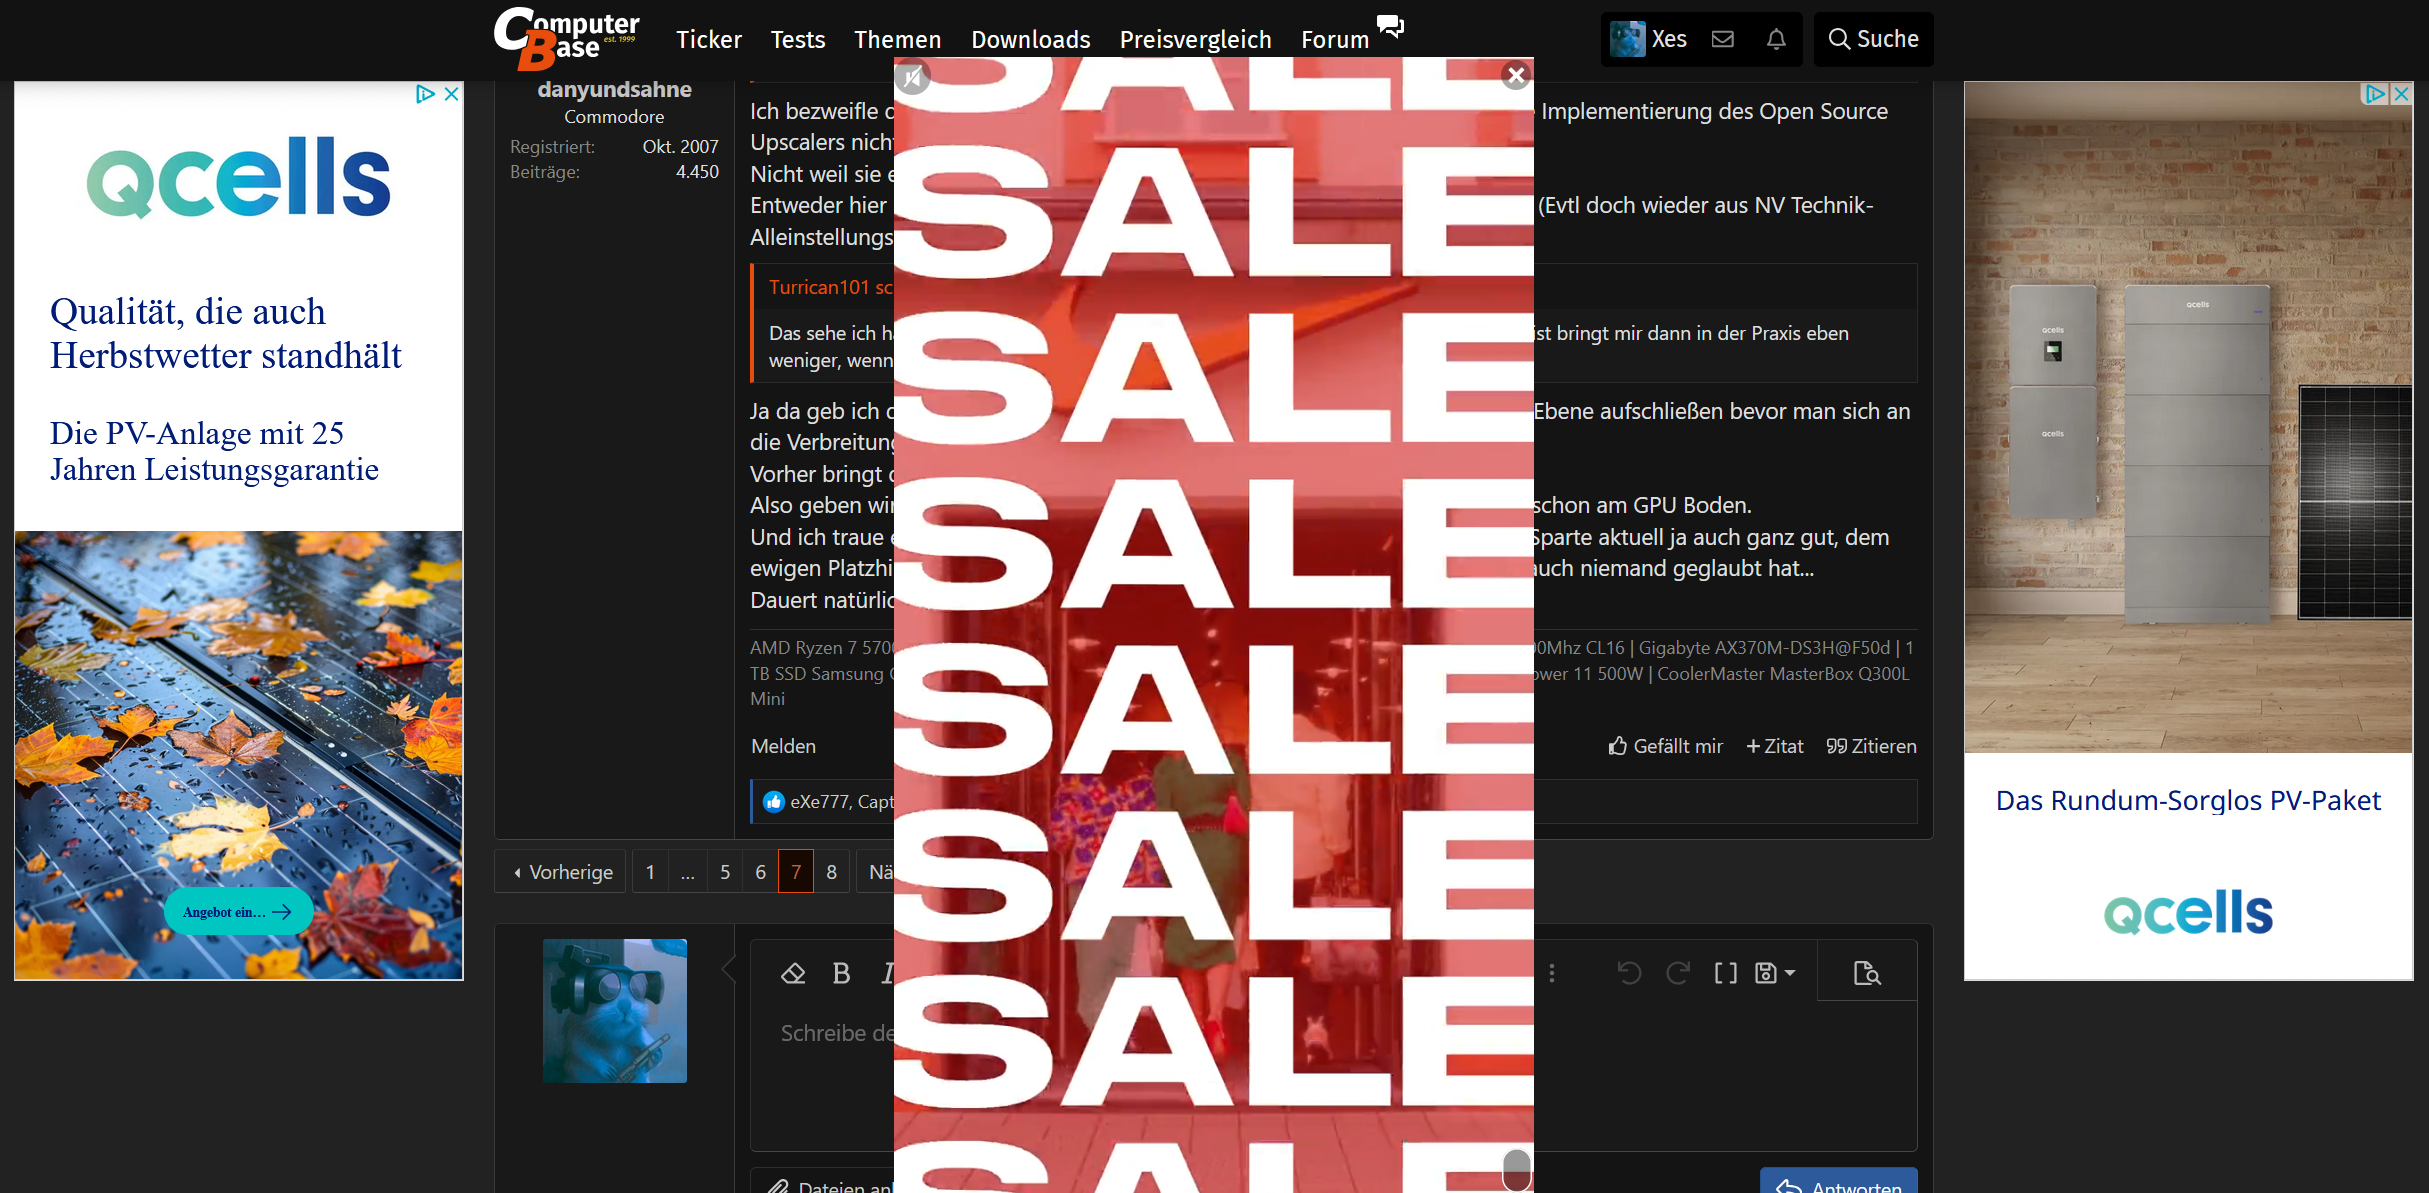2429x1193 pixels.
Task: Click the +Zitat multi-quote button
Action: 1774,746
